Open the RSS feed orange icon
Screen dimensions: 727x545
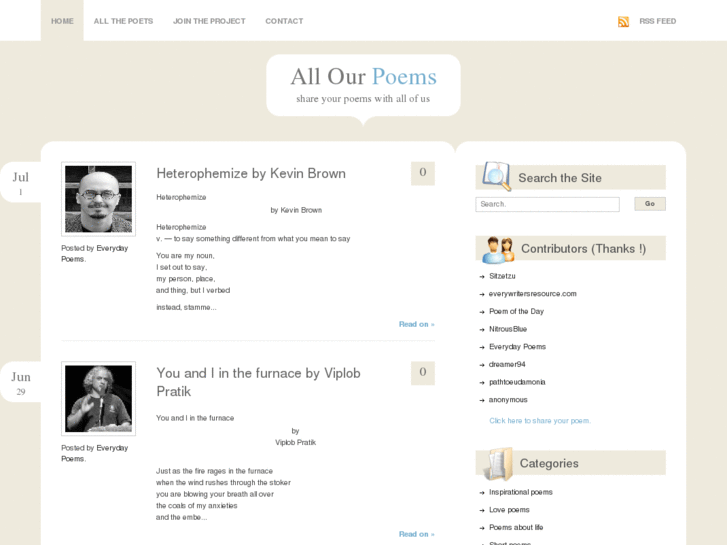point(623,21)
